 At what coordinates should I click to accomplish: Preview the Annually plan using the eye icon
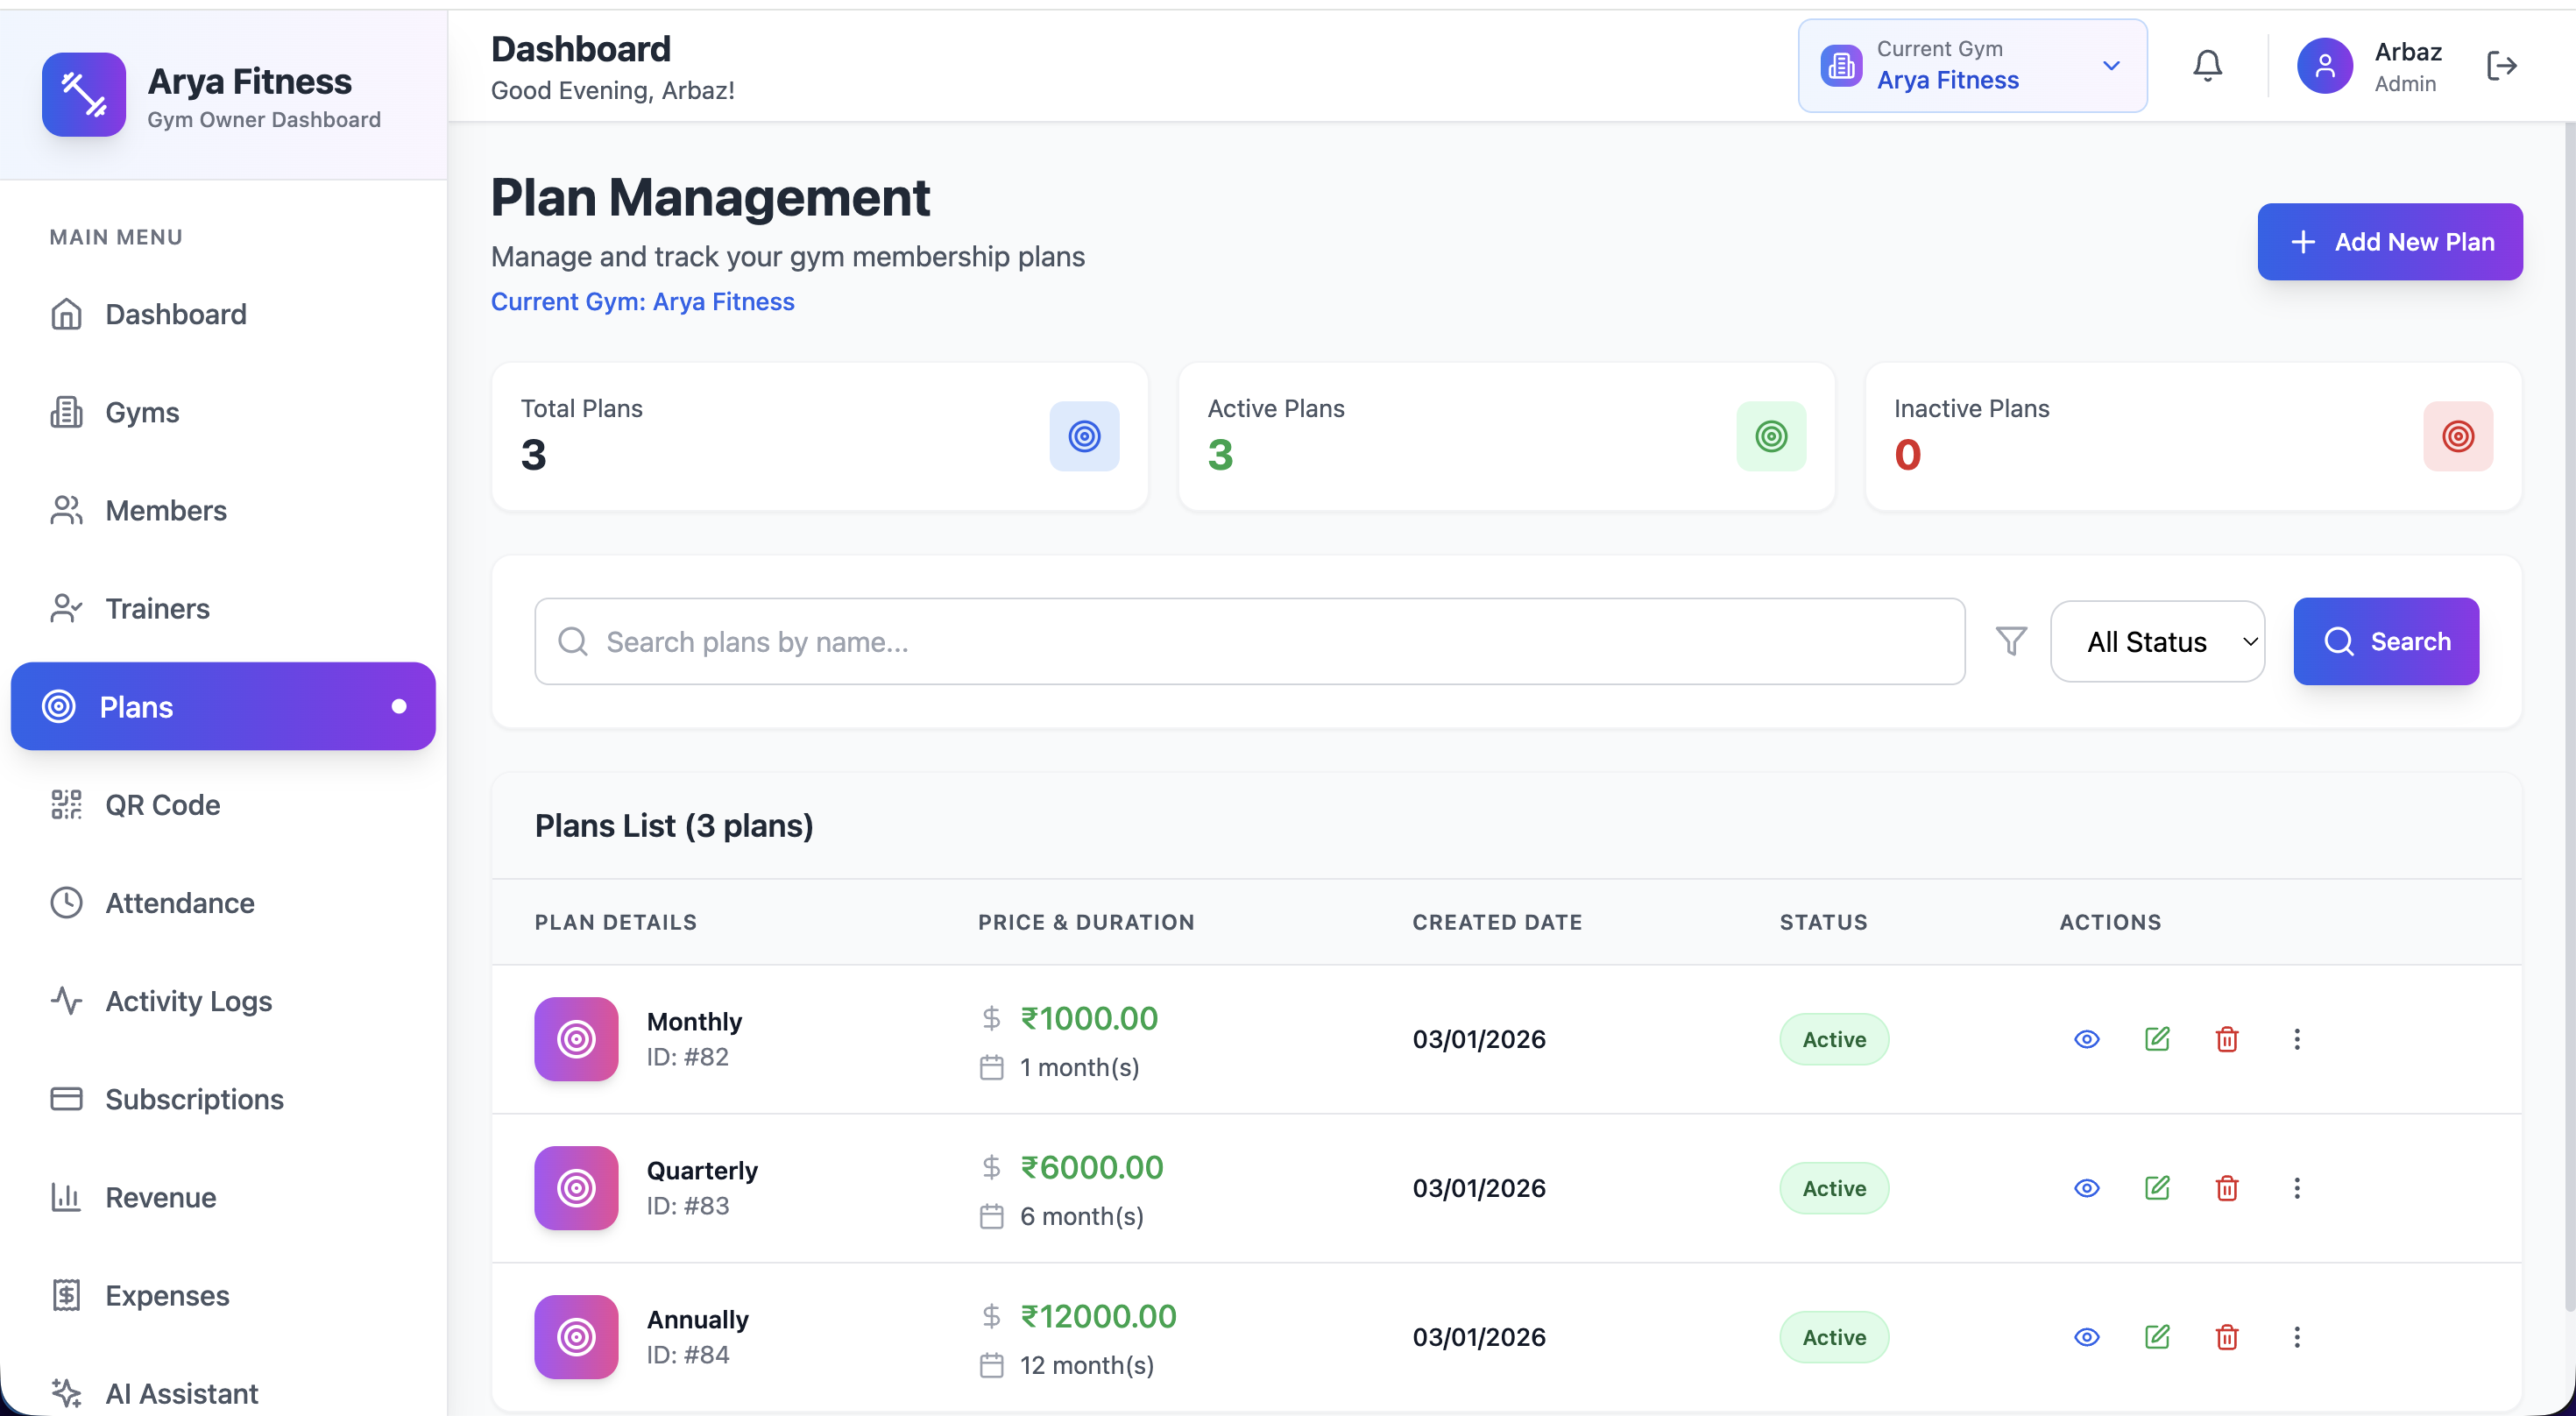(2086, 1337)
